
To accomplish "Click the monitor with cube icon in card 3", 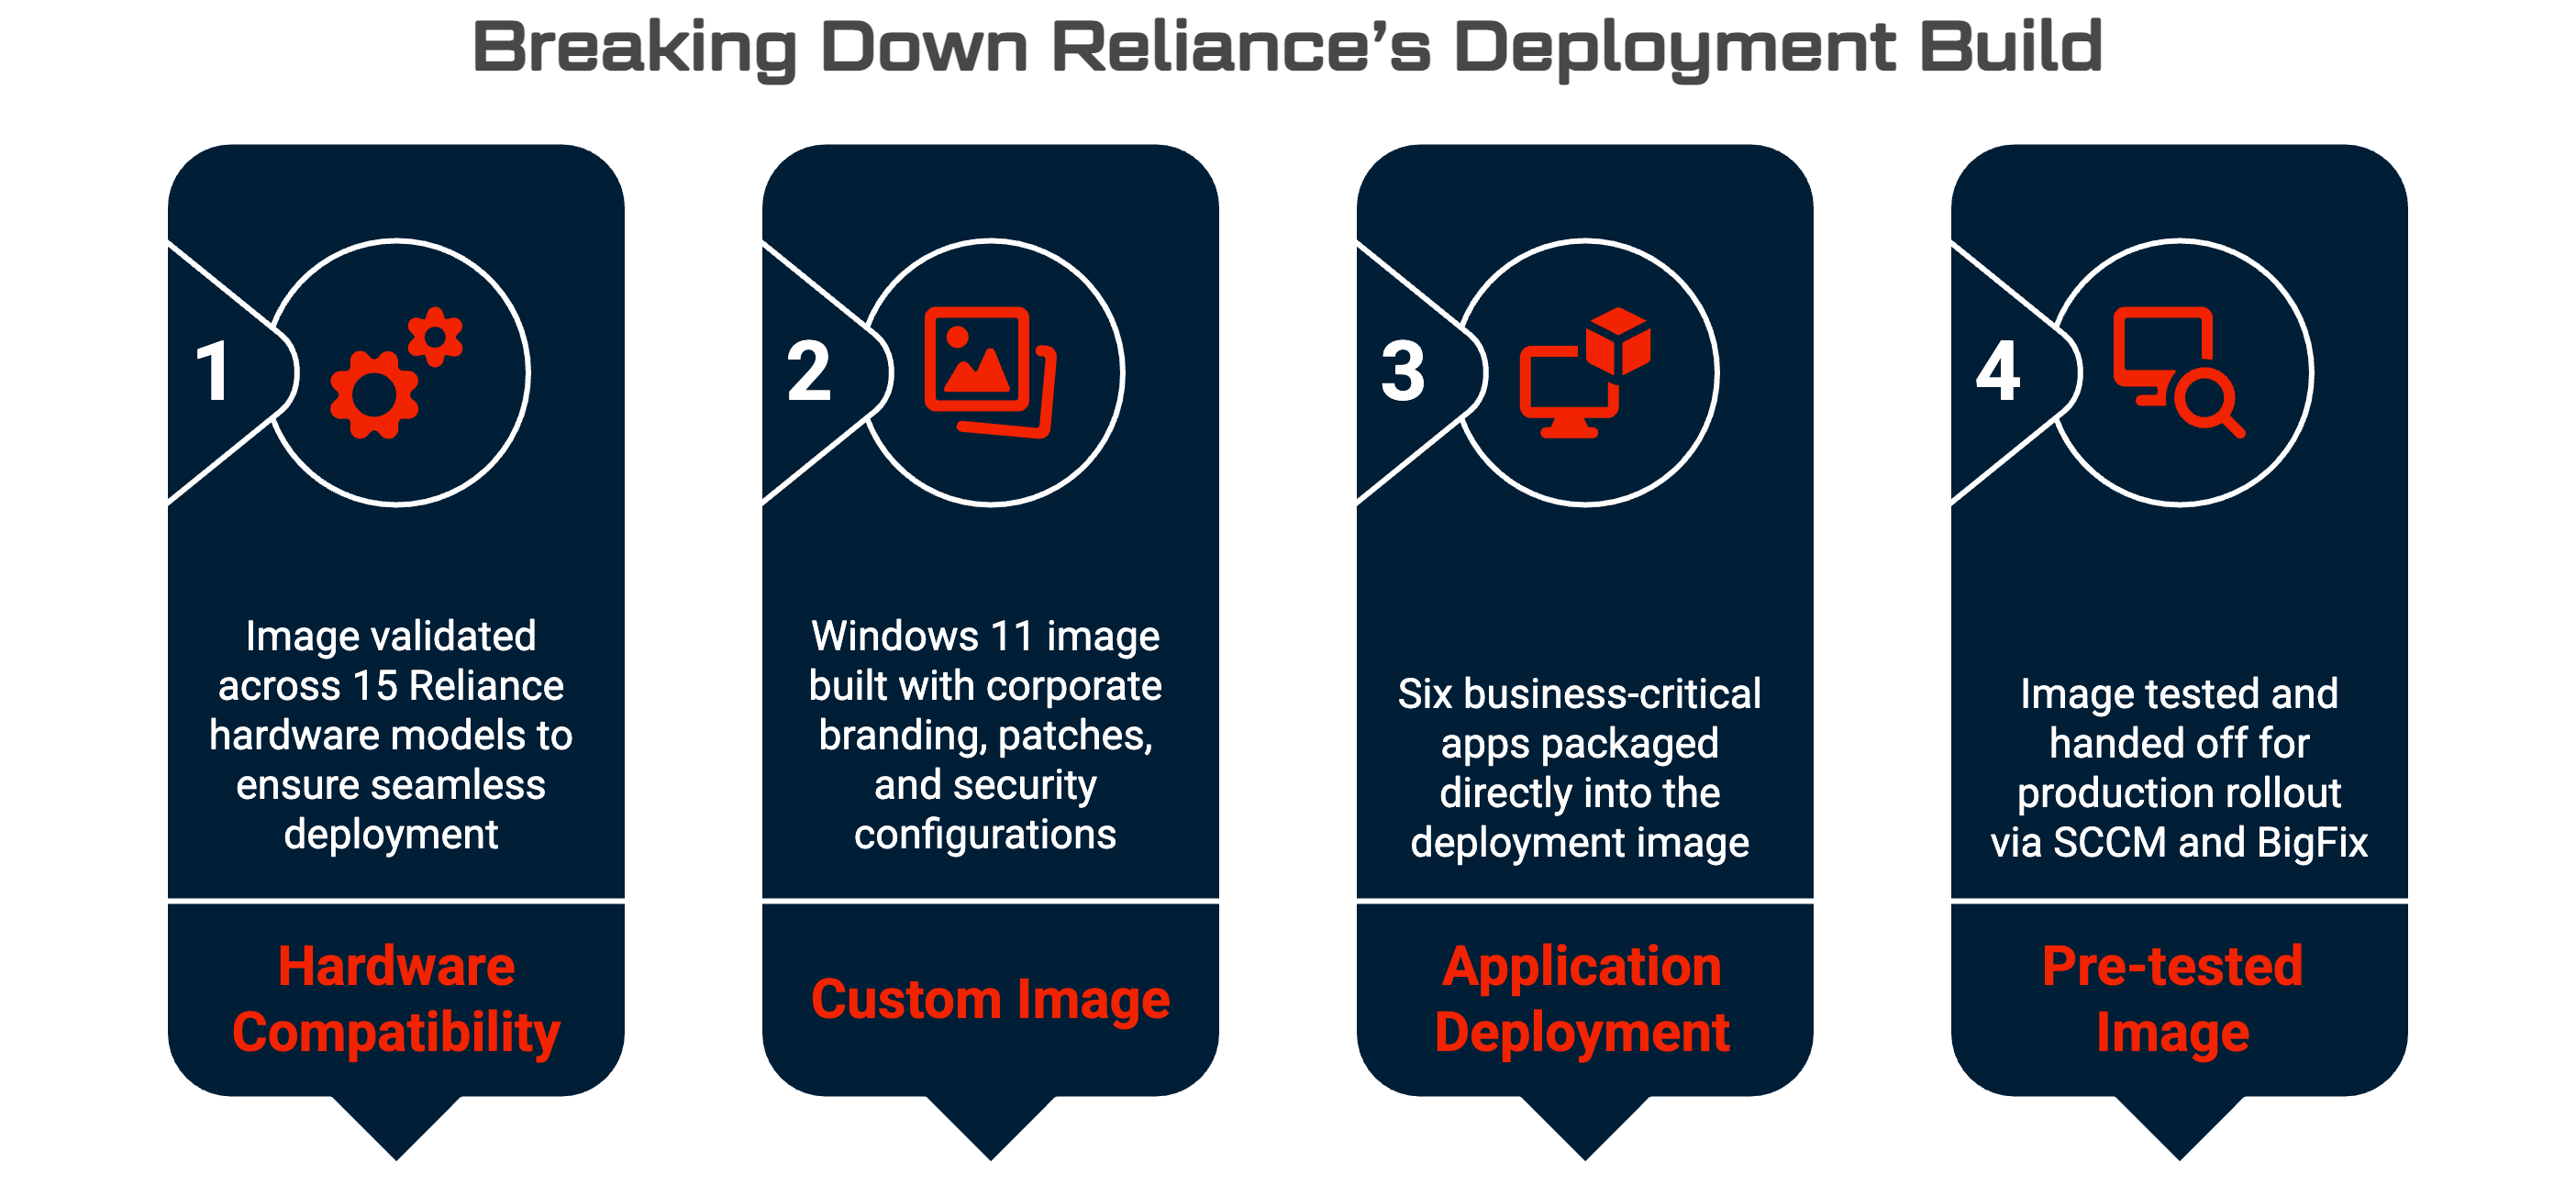I will (x=1584, y=372).
